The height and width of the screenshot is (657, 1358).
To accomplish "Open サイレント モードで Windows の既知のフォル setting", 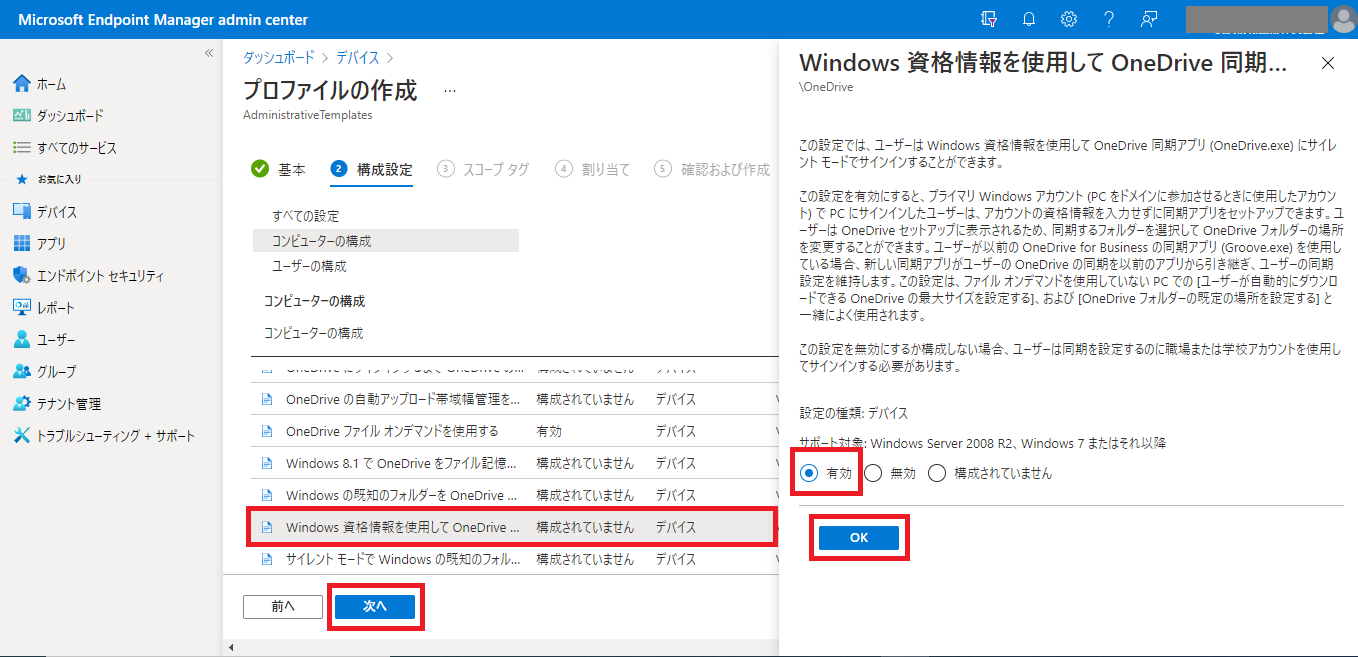I will click(403, 559).
